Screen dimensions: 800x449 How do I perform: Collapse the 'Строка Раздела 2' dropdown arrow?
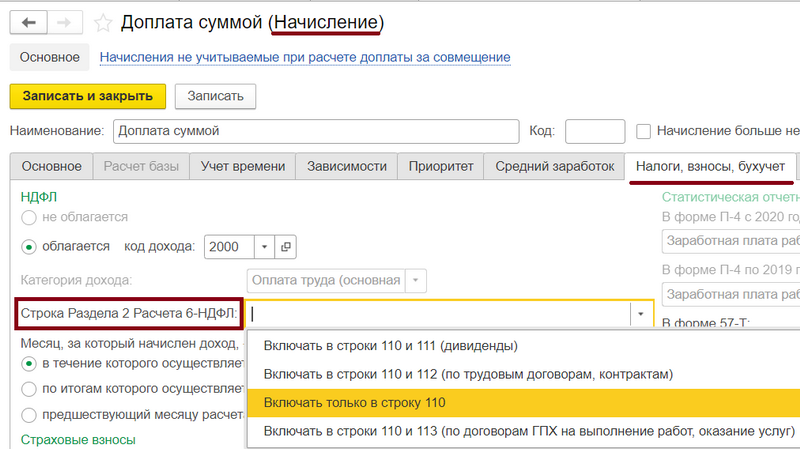click(640, 314)
